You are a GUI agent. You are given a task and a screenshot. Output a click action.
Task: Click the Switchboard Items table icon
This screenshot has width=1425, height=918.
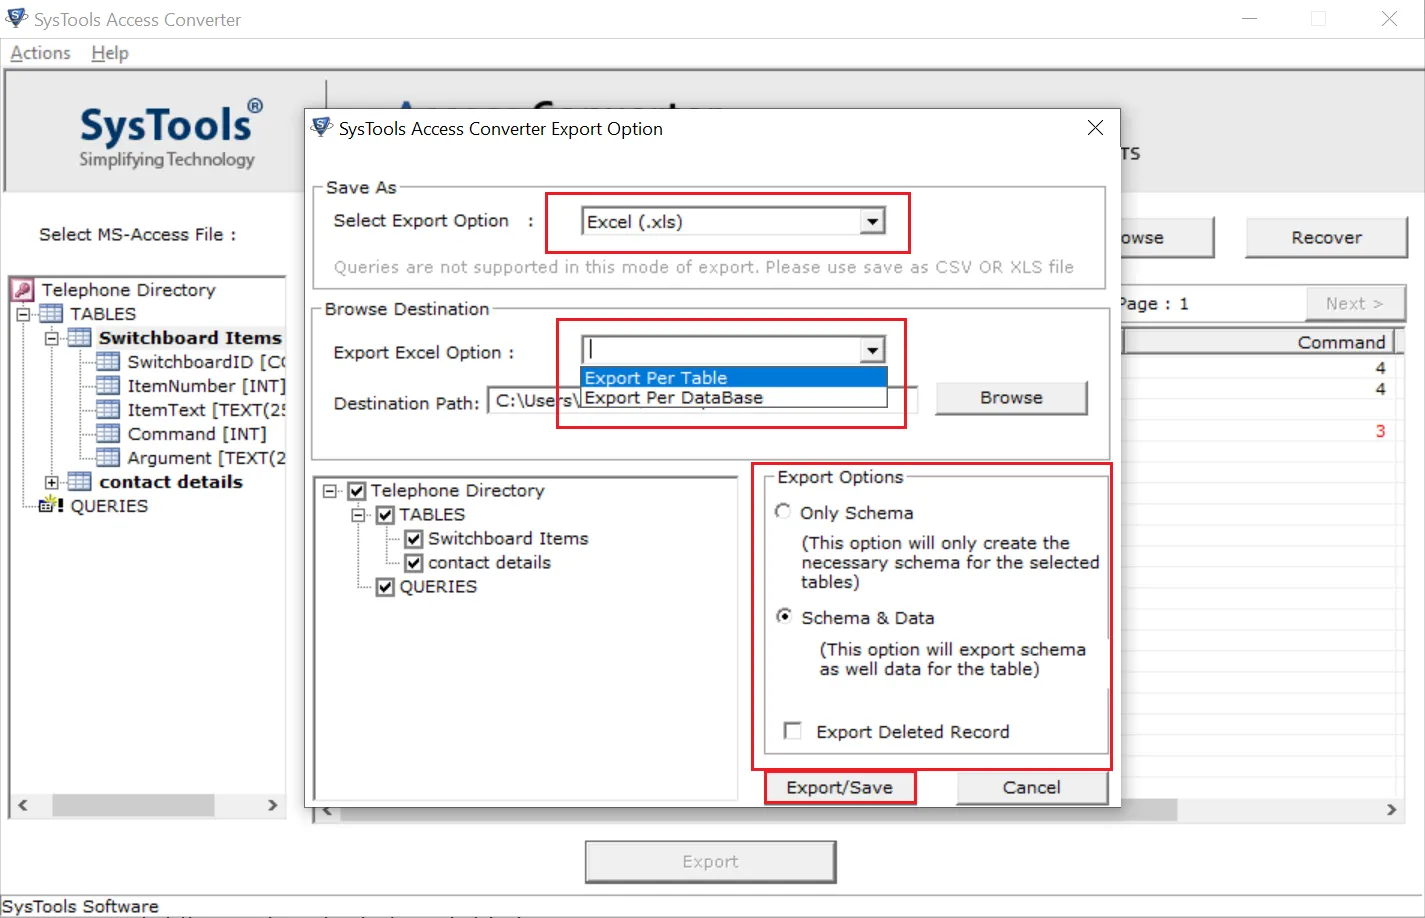point(79,338)
